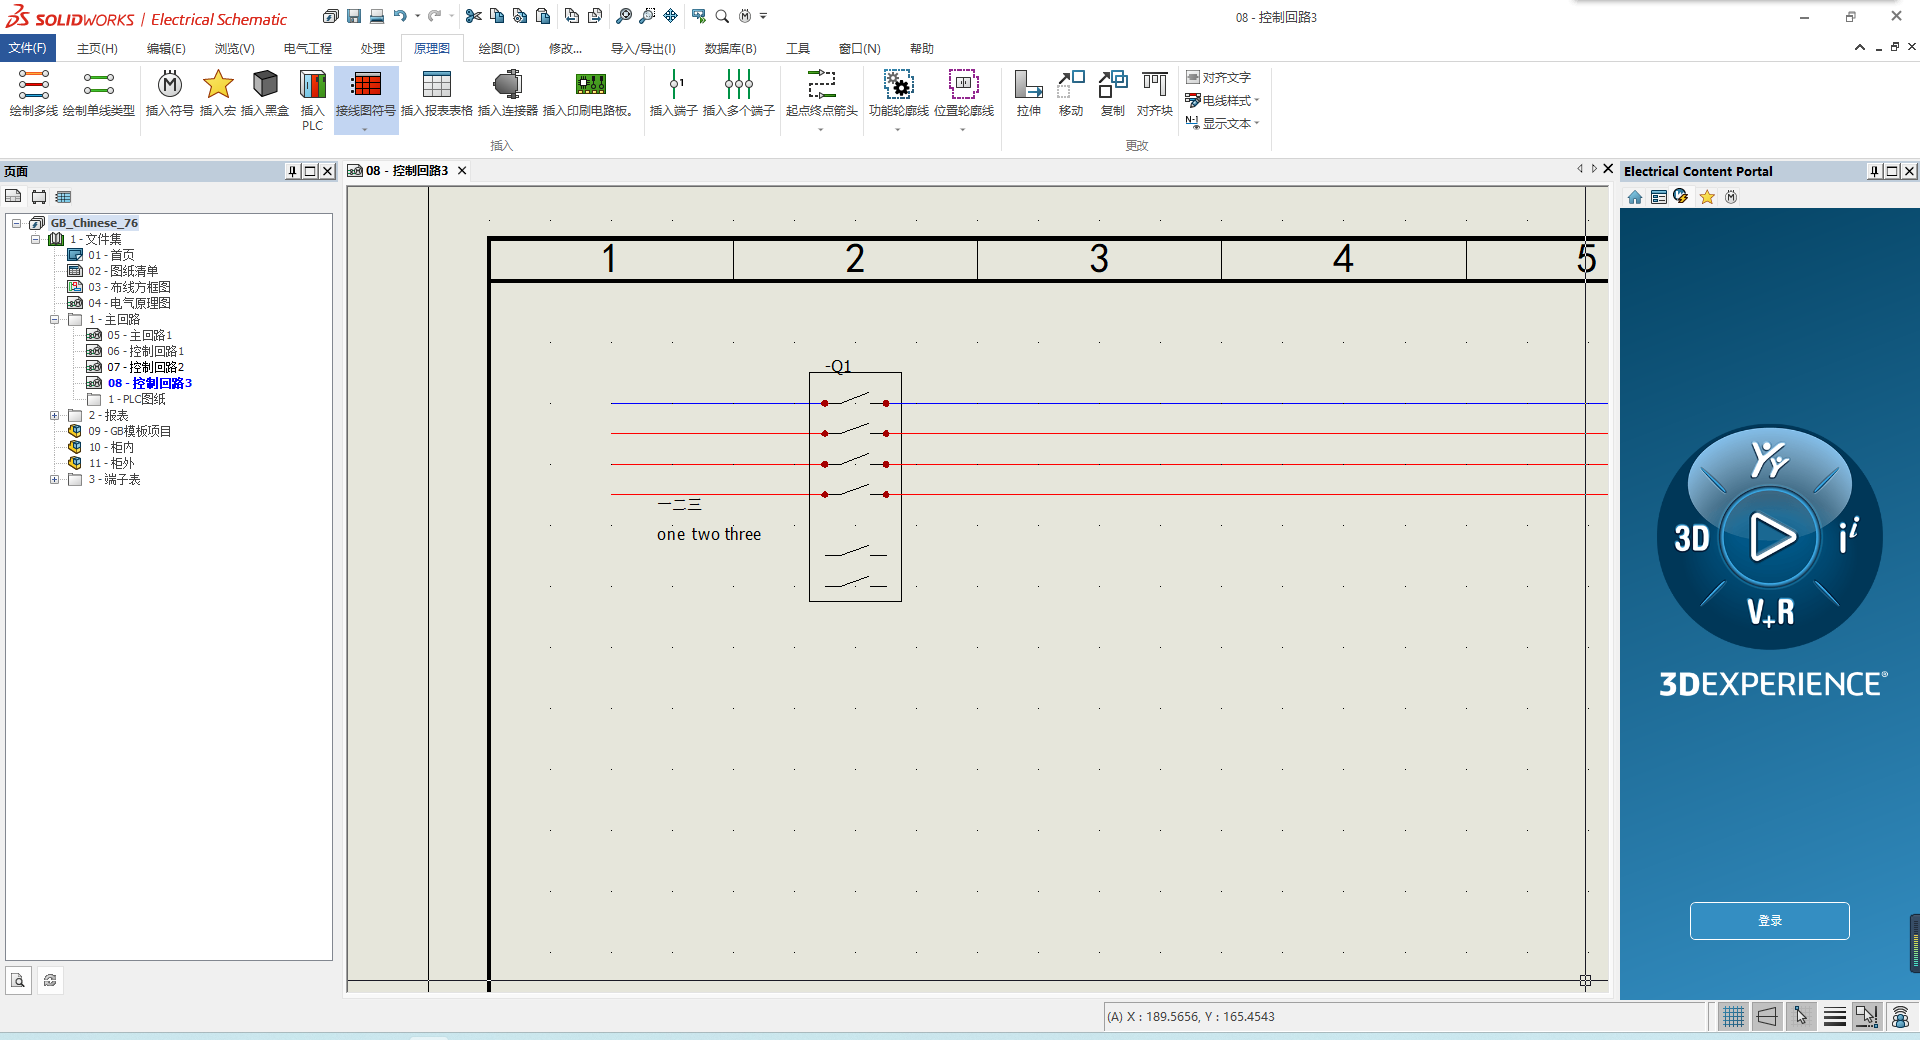Toggle orthogonal mode in status bar

point(1767,1017)
